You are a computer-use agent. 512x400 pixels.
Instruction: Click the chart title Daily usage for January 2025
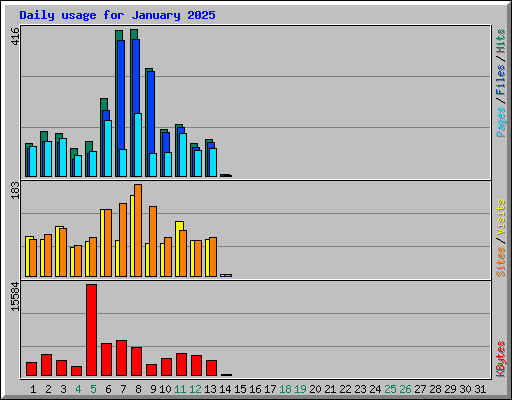point(117,15)
